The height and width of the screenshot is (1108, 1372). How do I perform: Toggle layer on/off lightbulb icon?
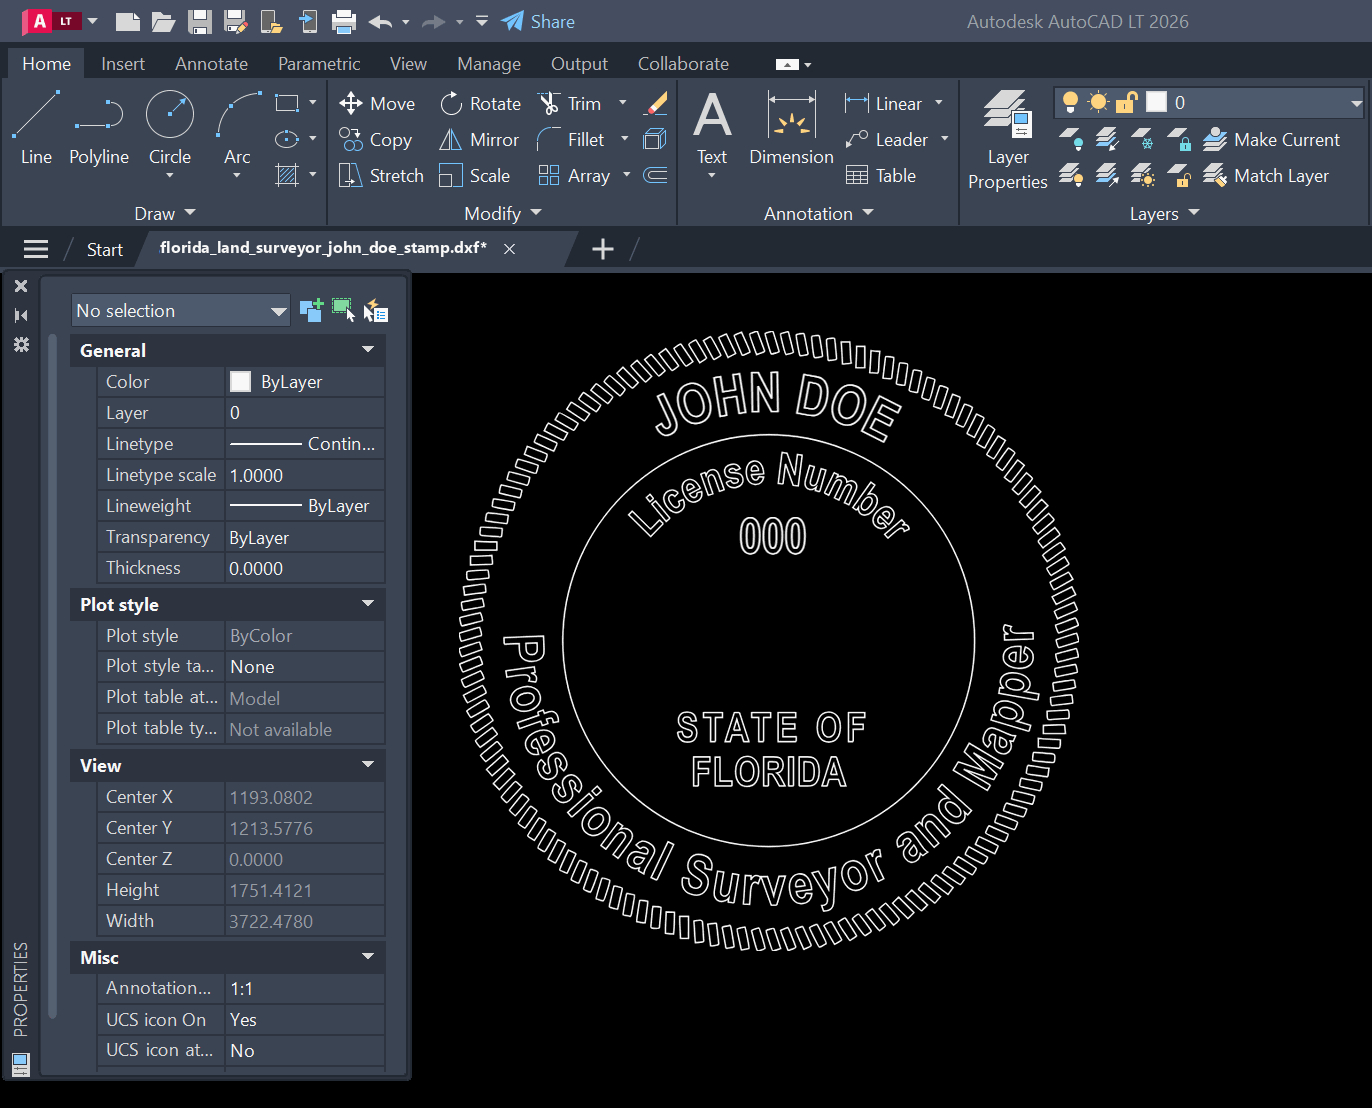tap(1070, 102)
